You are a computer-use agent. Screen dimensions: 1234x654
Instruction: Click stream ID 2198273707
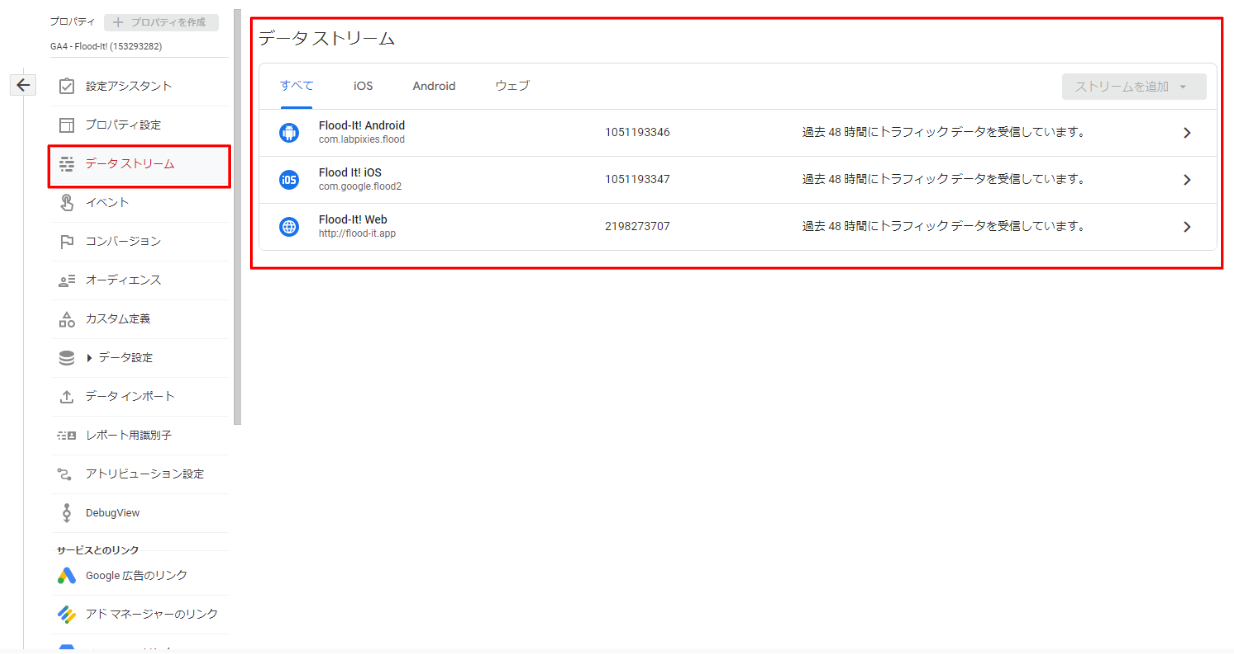point(637,227)
